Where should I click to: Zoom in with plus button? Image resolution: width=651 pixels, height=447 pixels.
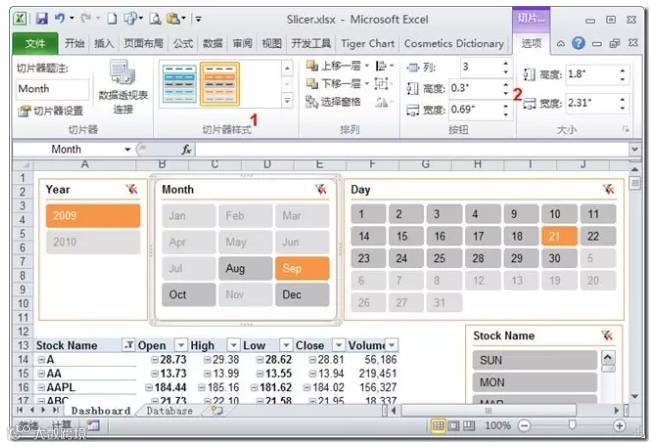tap(619, 425)
